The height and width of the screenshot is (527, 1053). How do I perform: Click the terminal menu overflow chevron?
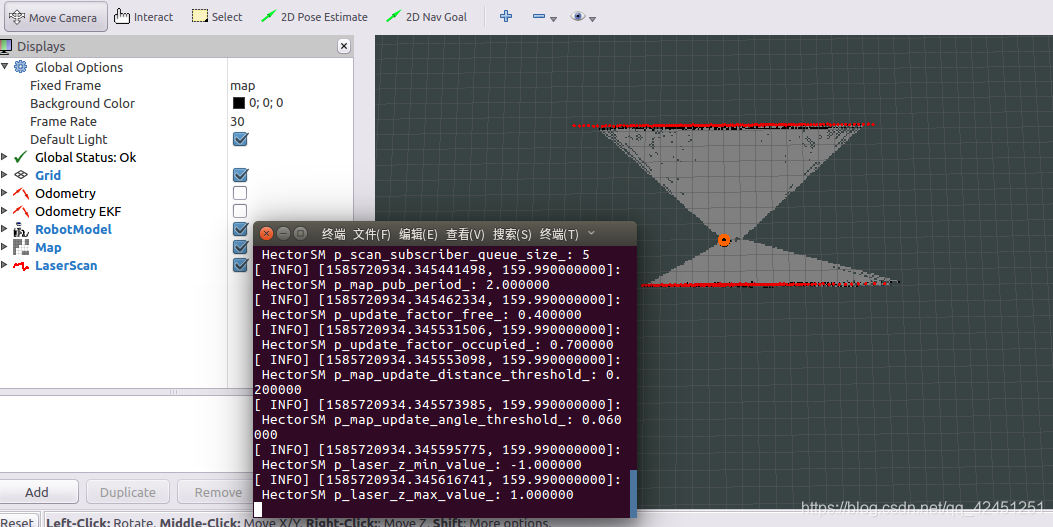tap(591, 233)
